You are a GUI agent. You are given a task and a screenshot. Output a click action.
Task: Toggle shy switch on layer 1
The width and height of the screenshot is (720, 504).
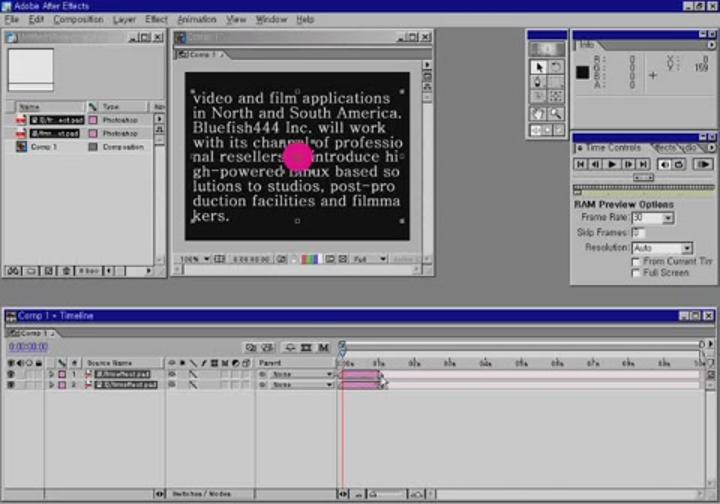(172, 374)
